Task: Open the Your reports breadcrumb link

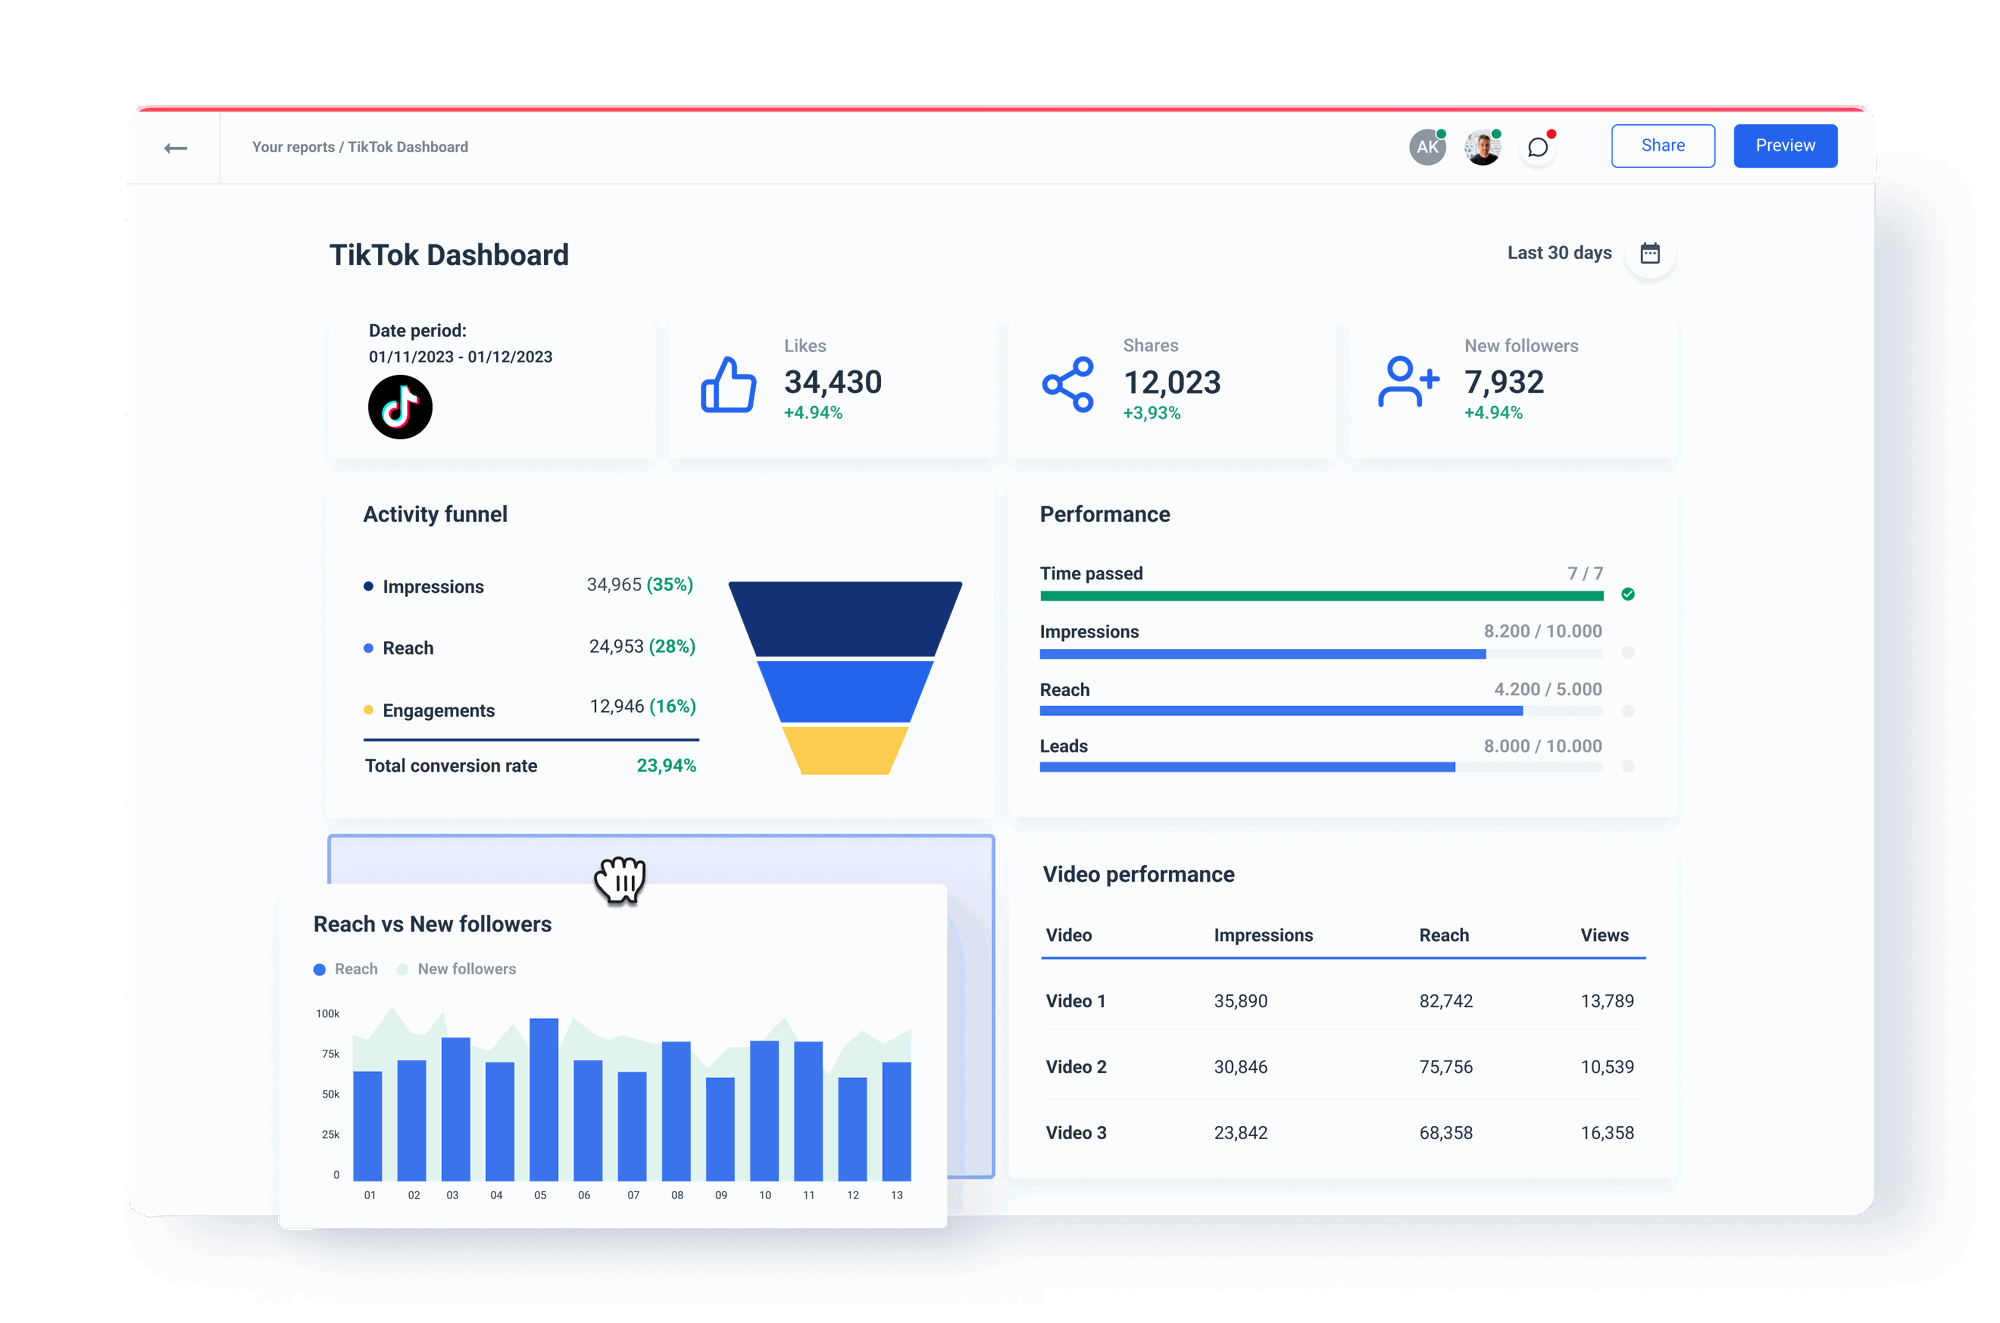Action: tap(293, 146)
